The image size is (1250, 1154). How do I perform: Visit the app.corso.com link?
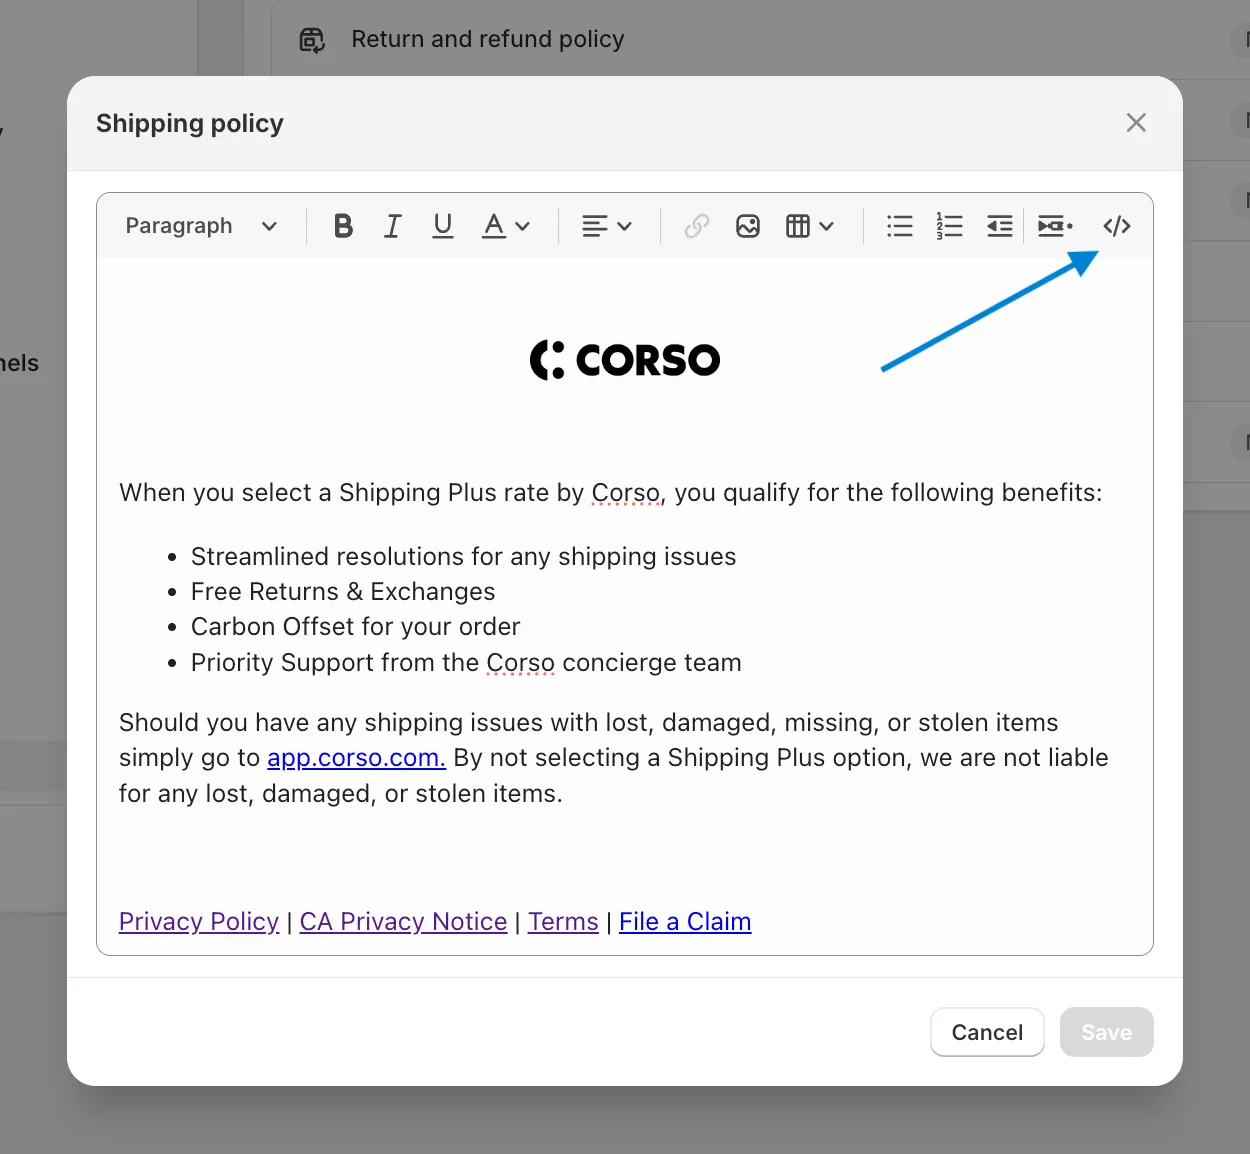tap(355, 757)
